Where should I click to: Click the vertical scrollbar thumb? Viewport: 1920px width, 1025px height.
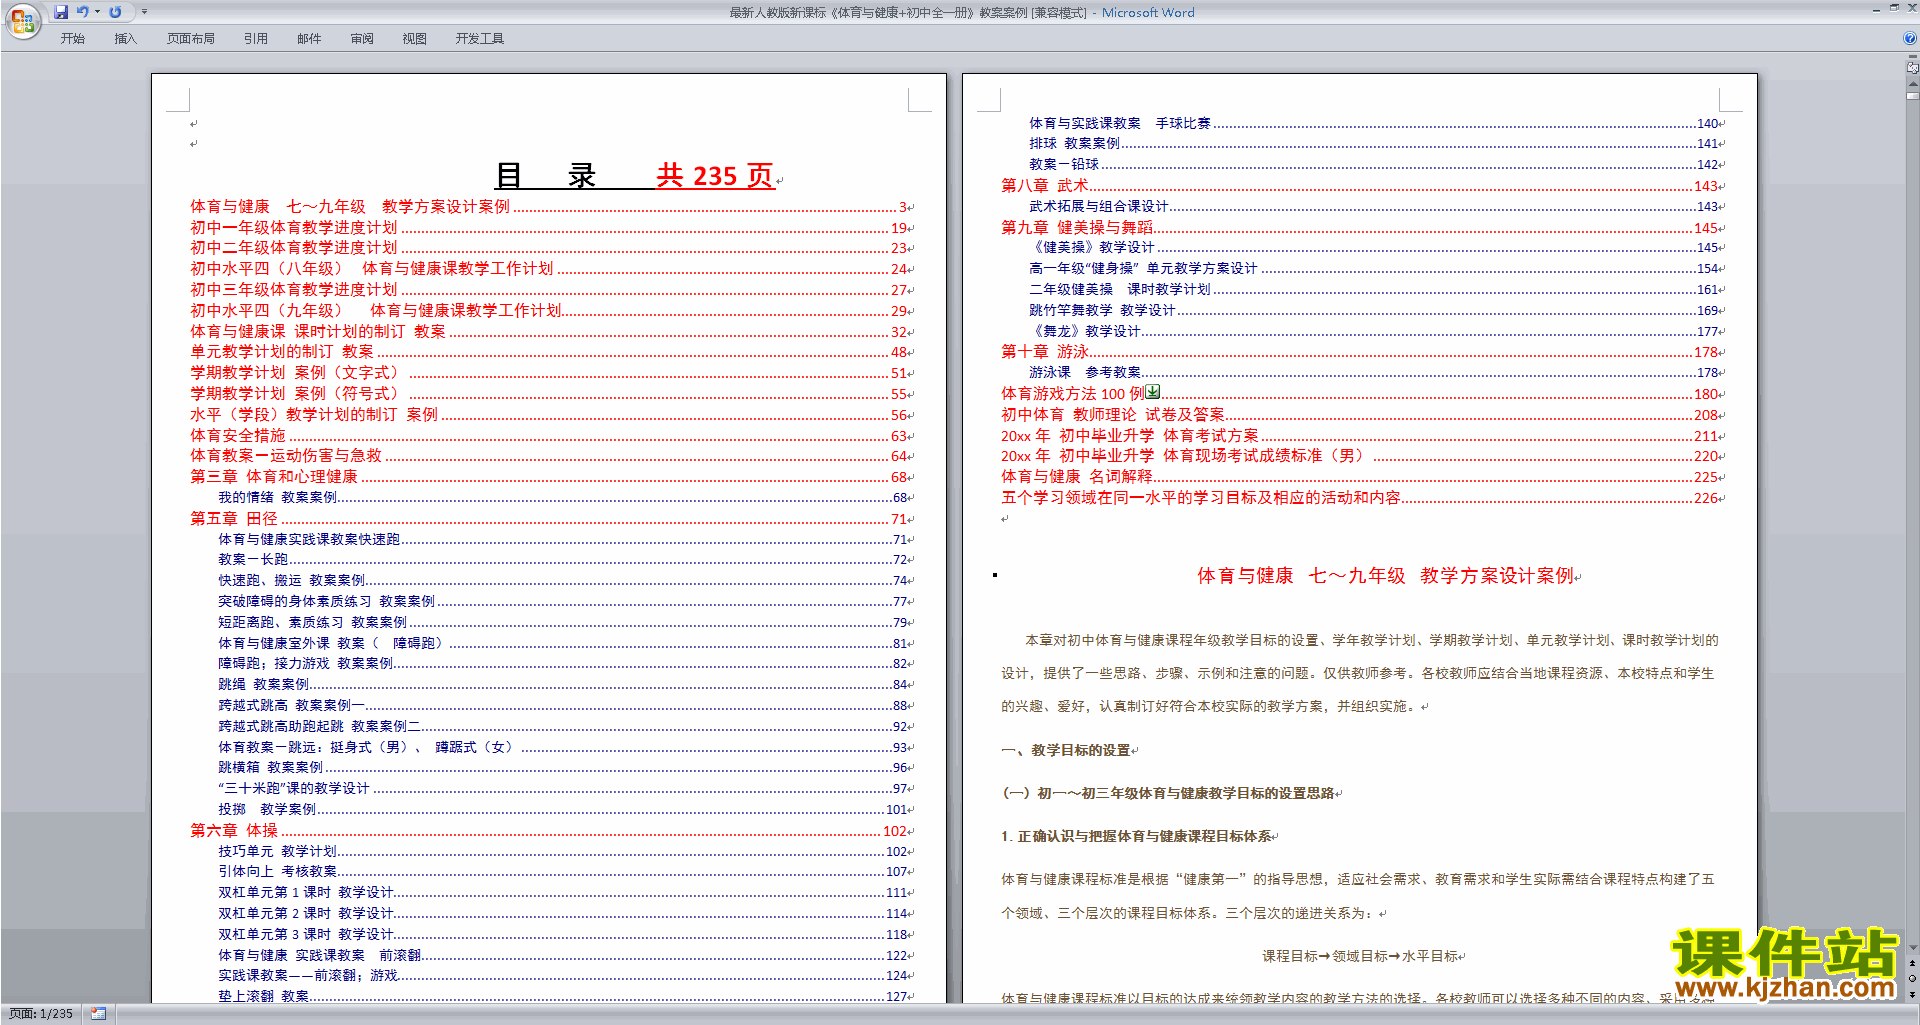(1912, 96)
